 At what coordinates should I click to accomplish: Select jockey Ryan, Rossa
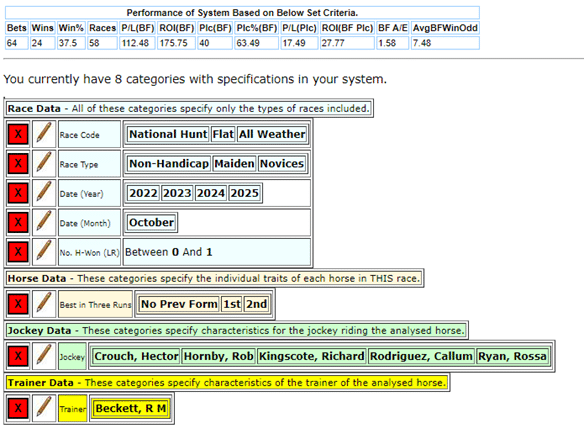[x=512, y=356]
